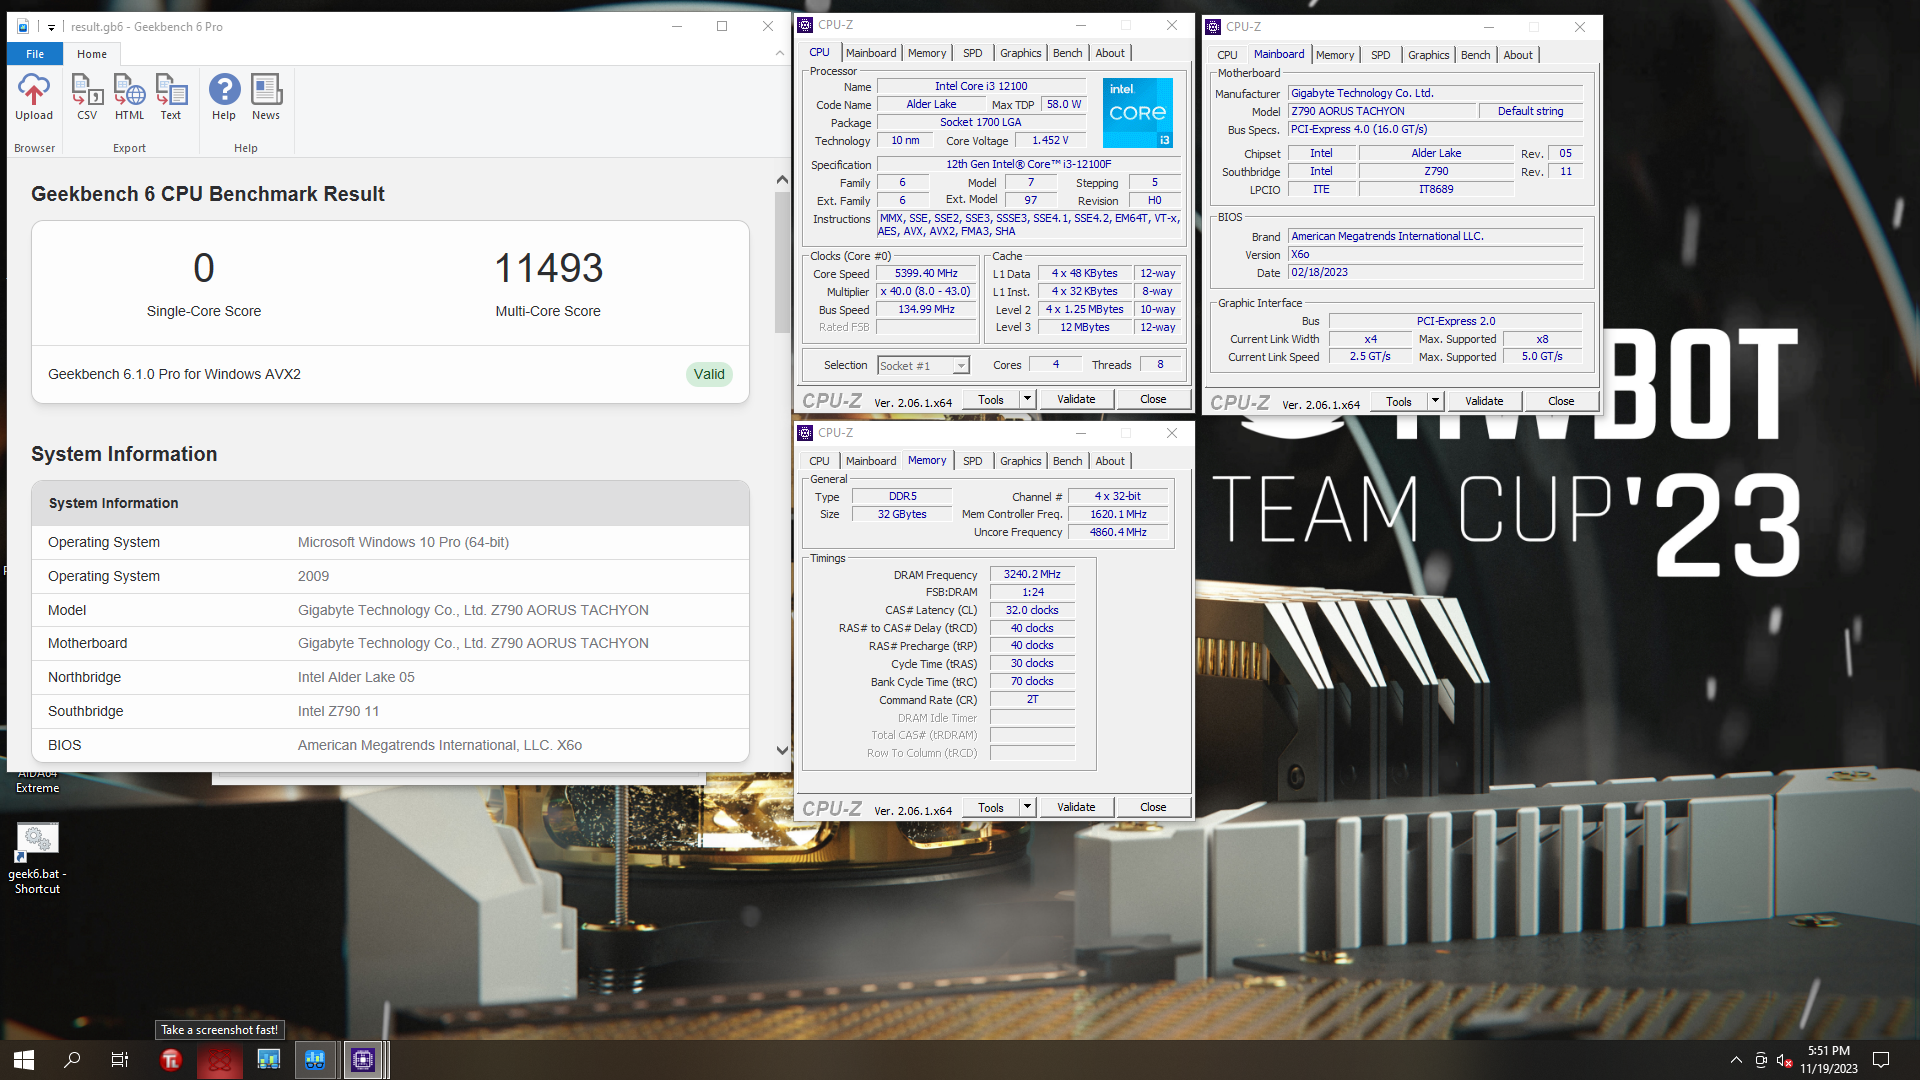Open the Socket #1 selection dropdown

(x=924, y=366)
